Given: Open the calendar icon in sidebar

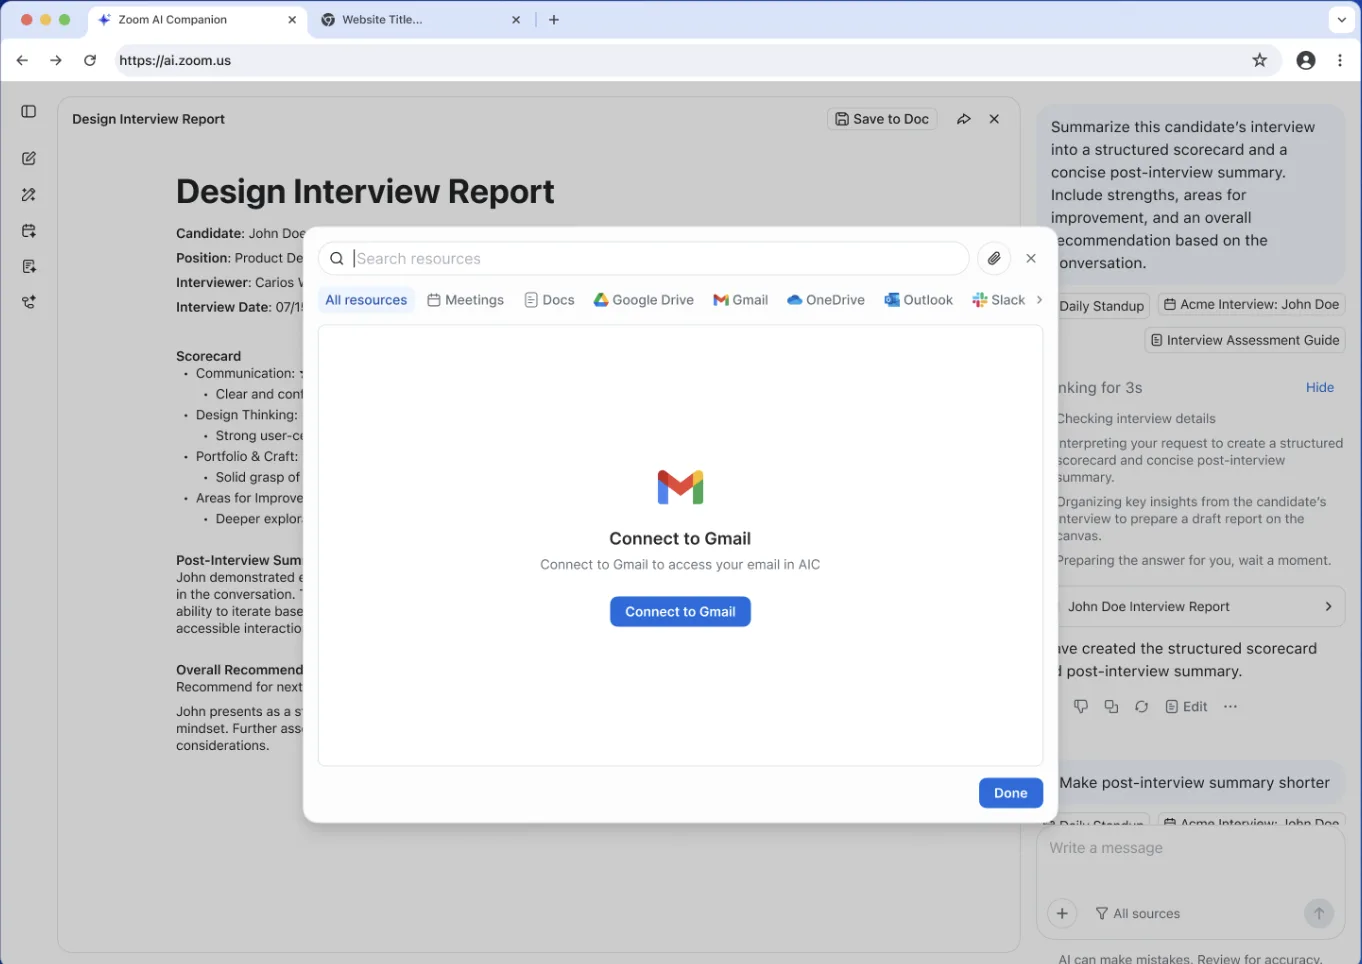Looking at the screenshot, I should click(29, 231).
